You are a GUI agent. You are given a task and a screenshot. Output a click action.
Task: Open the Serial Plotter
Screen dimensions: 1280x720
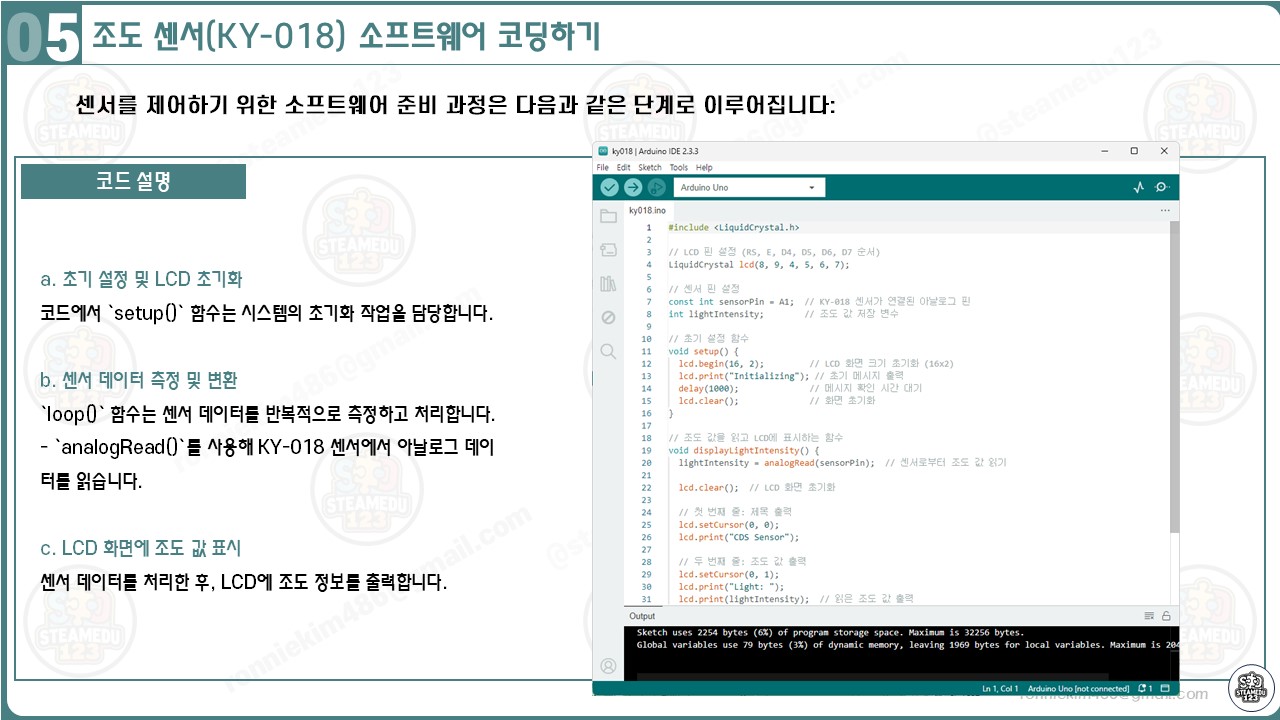1138,187
